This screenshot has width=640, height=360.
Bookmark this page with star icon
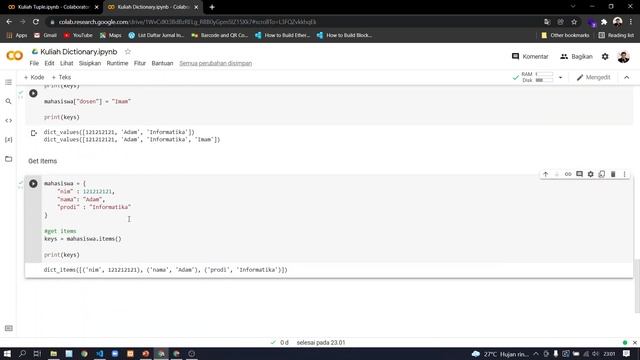574,22
